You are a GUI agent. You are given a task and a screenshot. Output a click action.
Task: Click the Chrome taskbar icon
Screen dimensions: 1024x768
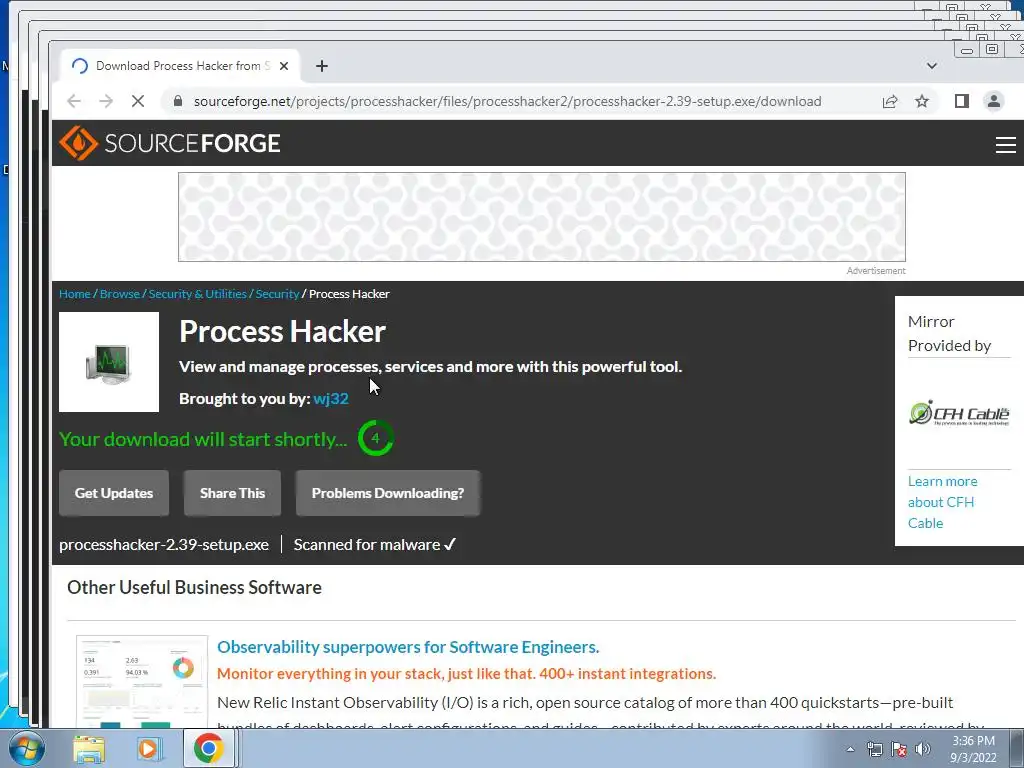(x=208, y=748)
